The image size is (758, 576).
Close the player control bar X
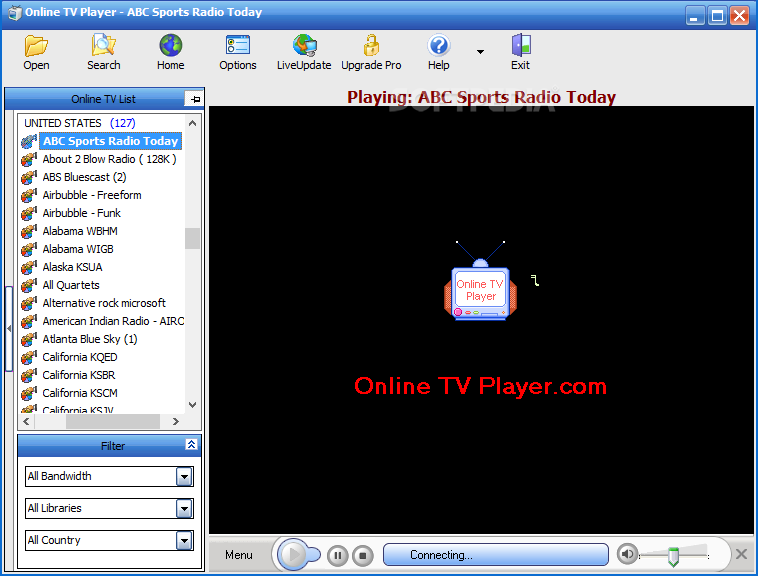(741, 554)
